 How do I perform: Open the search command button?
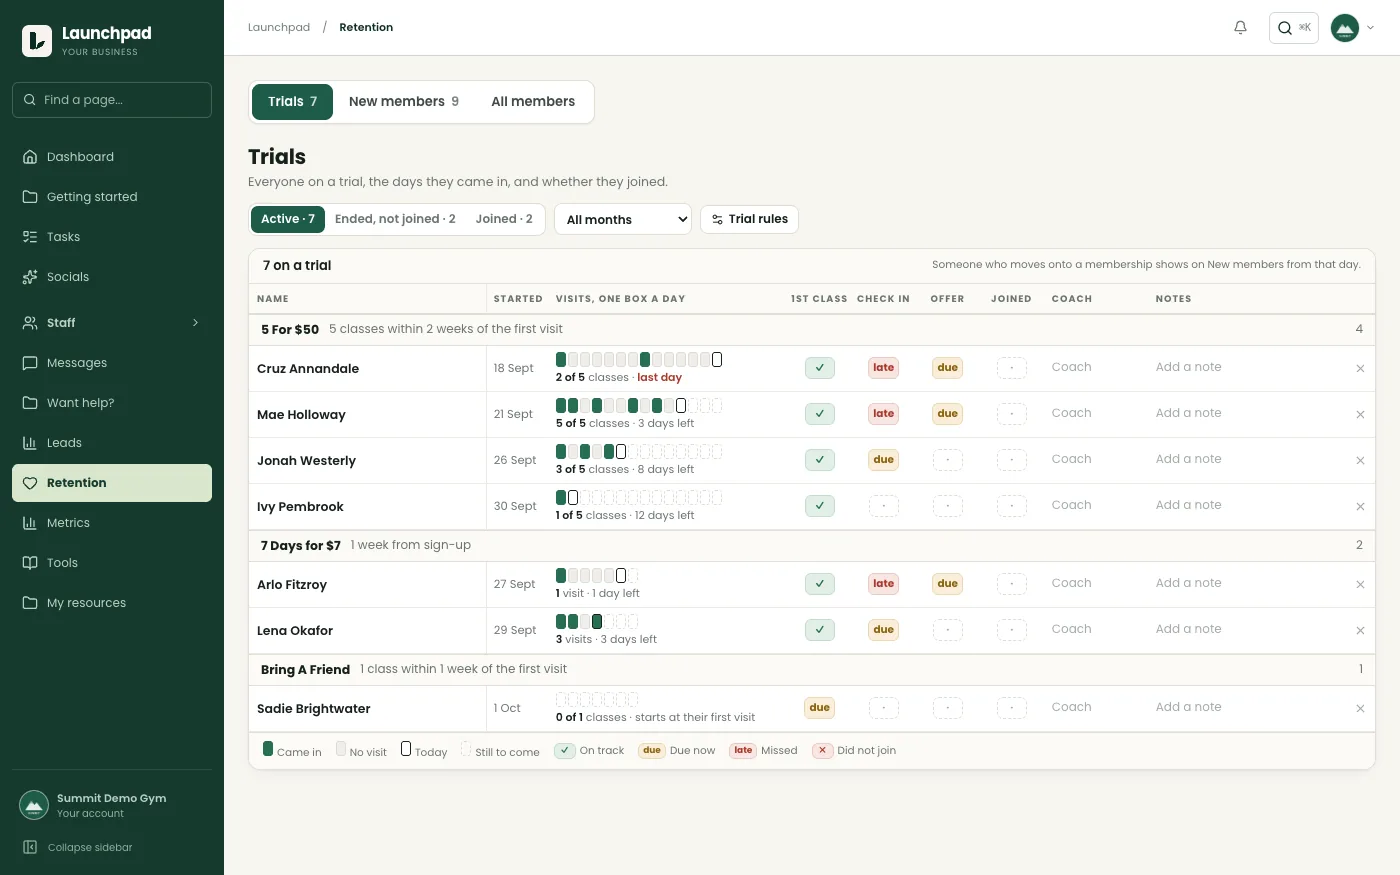[x=1294, y=28]
